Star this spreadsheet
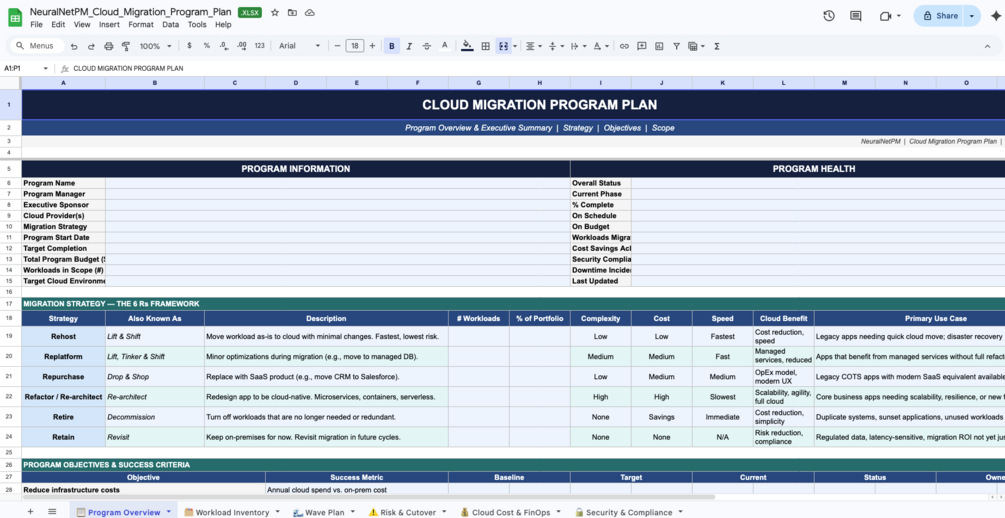Image resolution: width=1005 pixels, height=518 pixels. pyautogui.click(x=275, y=12)
